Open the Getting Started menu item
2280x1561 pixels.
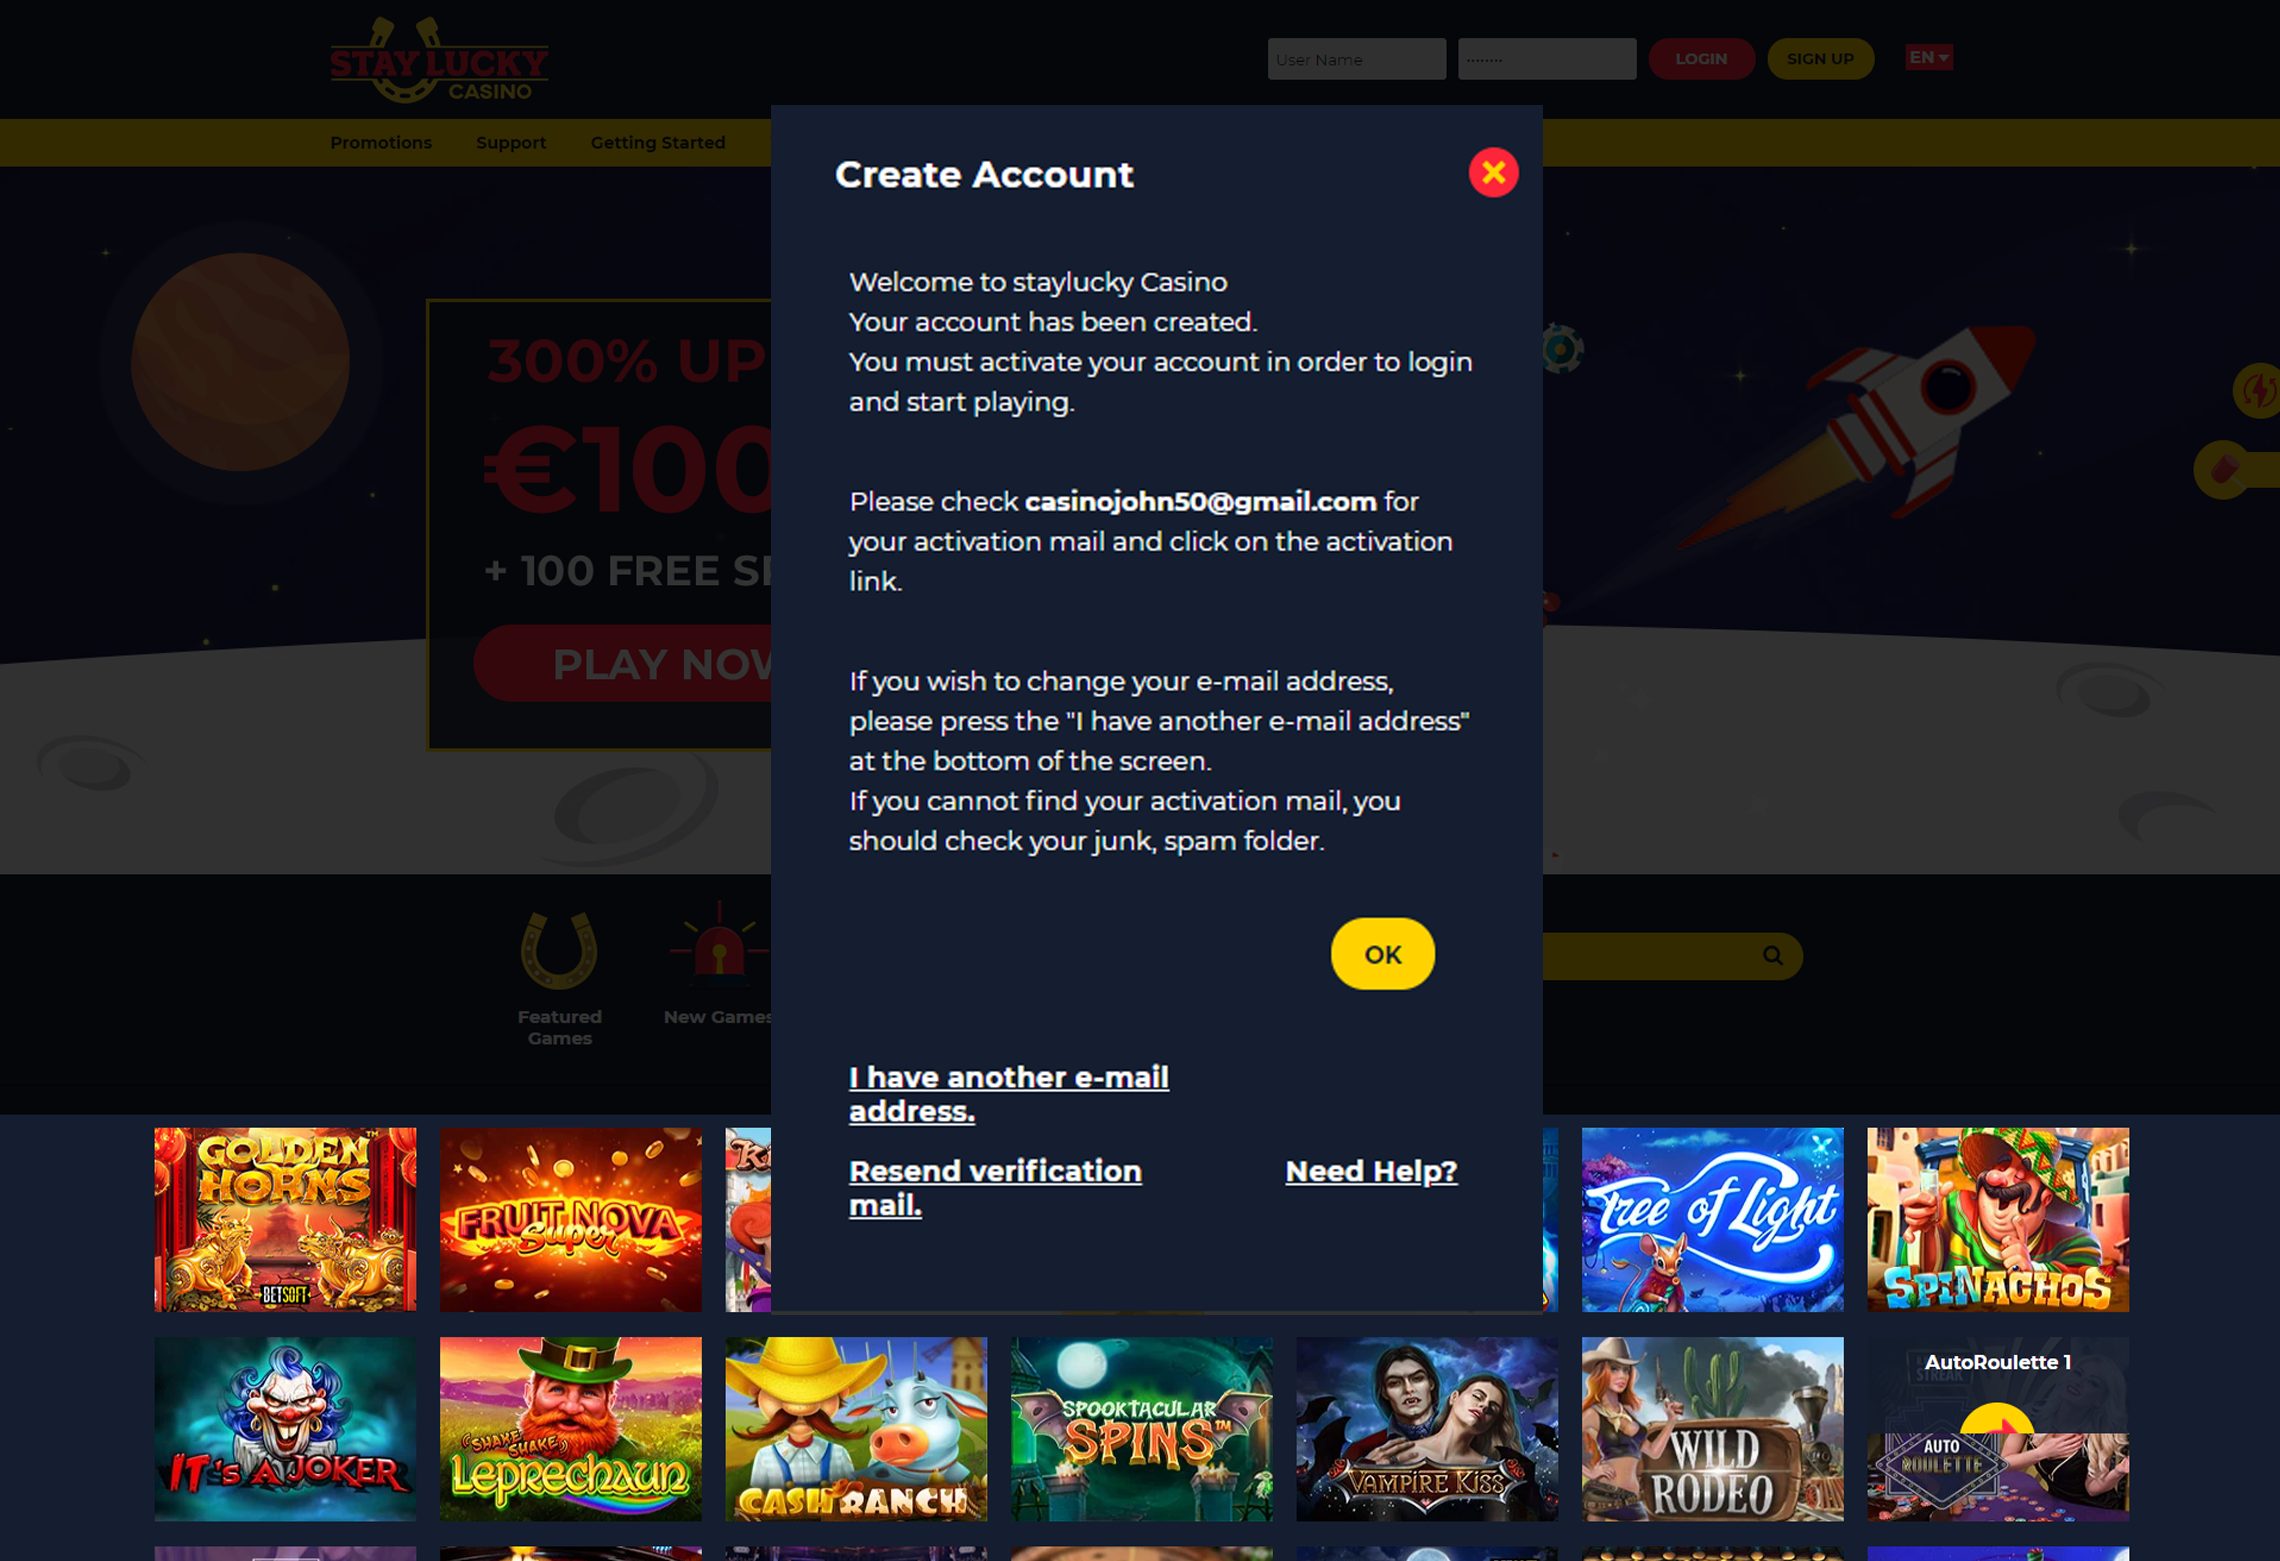point(658,142)
